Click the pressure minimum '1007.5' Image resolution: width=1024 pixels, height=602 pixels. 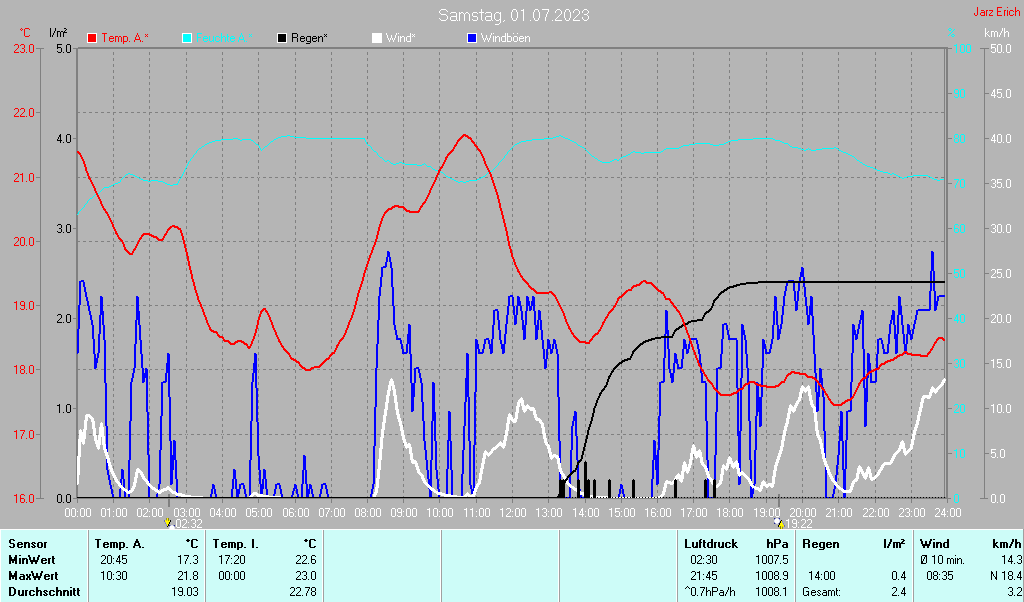pyautogui.click(x=771, y=560)
